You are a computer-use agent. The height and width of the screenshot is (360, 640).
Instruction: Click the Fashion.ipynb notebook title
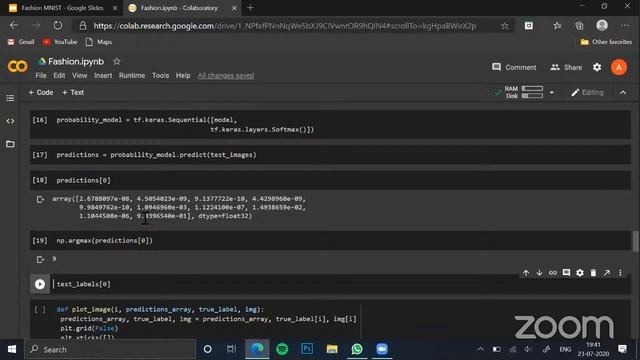pos(76,62)
